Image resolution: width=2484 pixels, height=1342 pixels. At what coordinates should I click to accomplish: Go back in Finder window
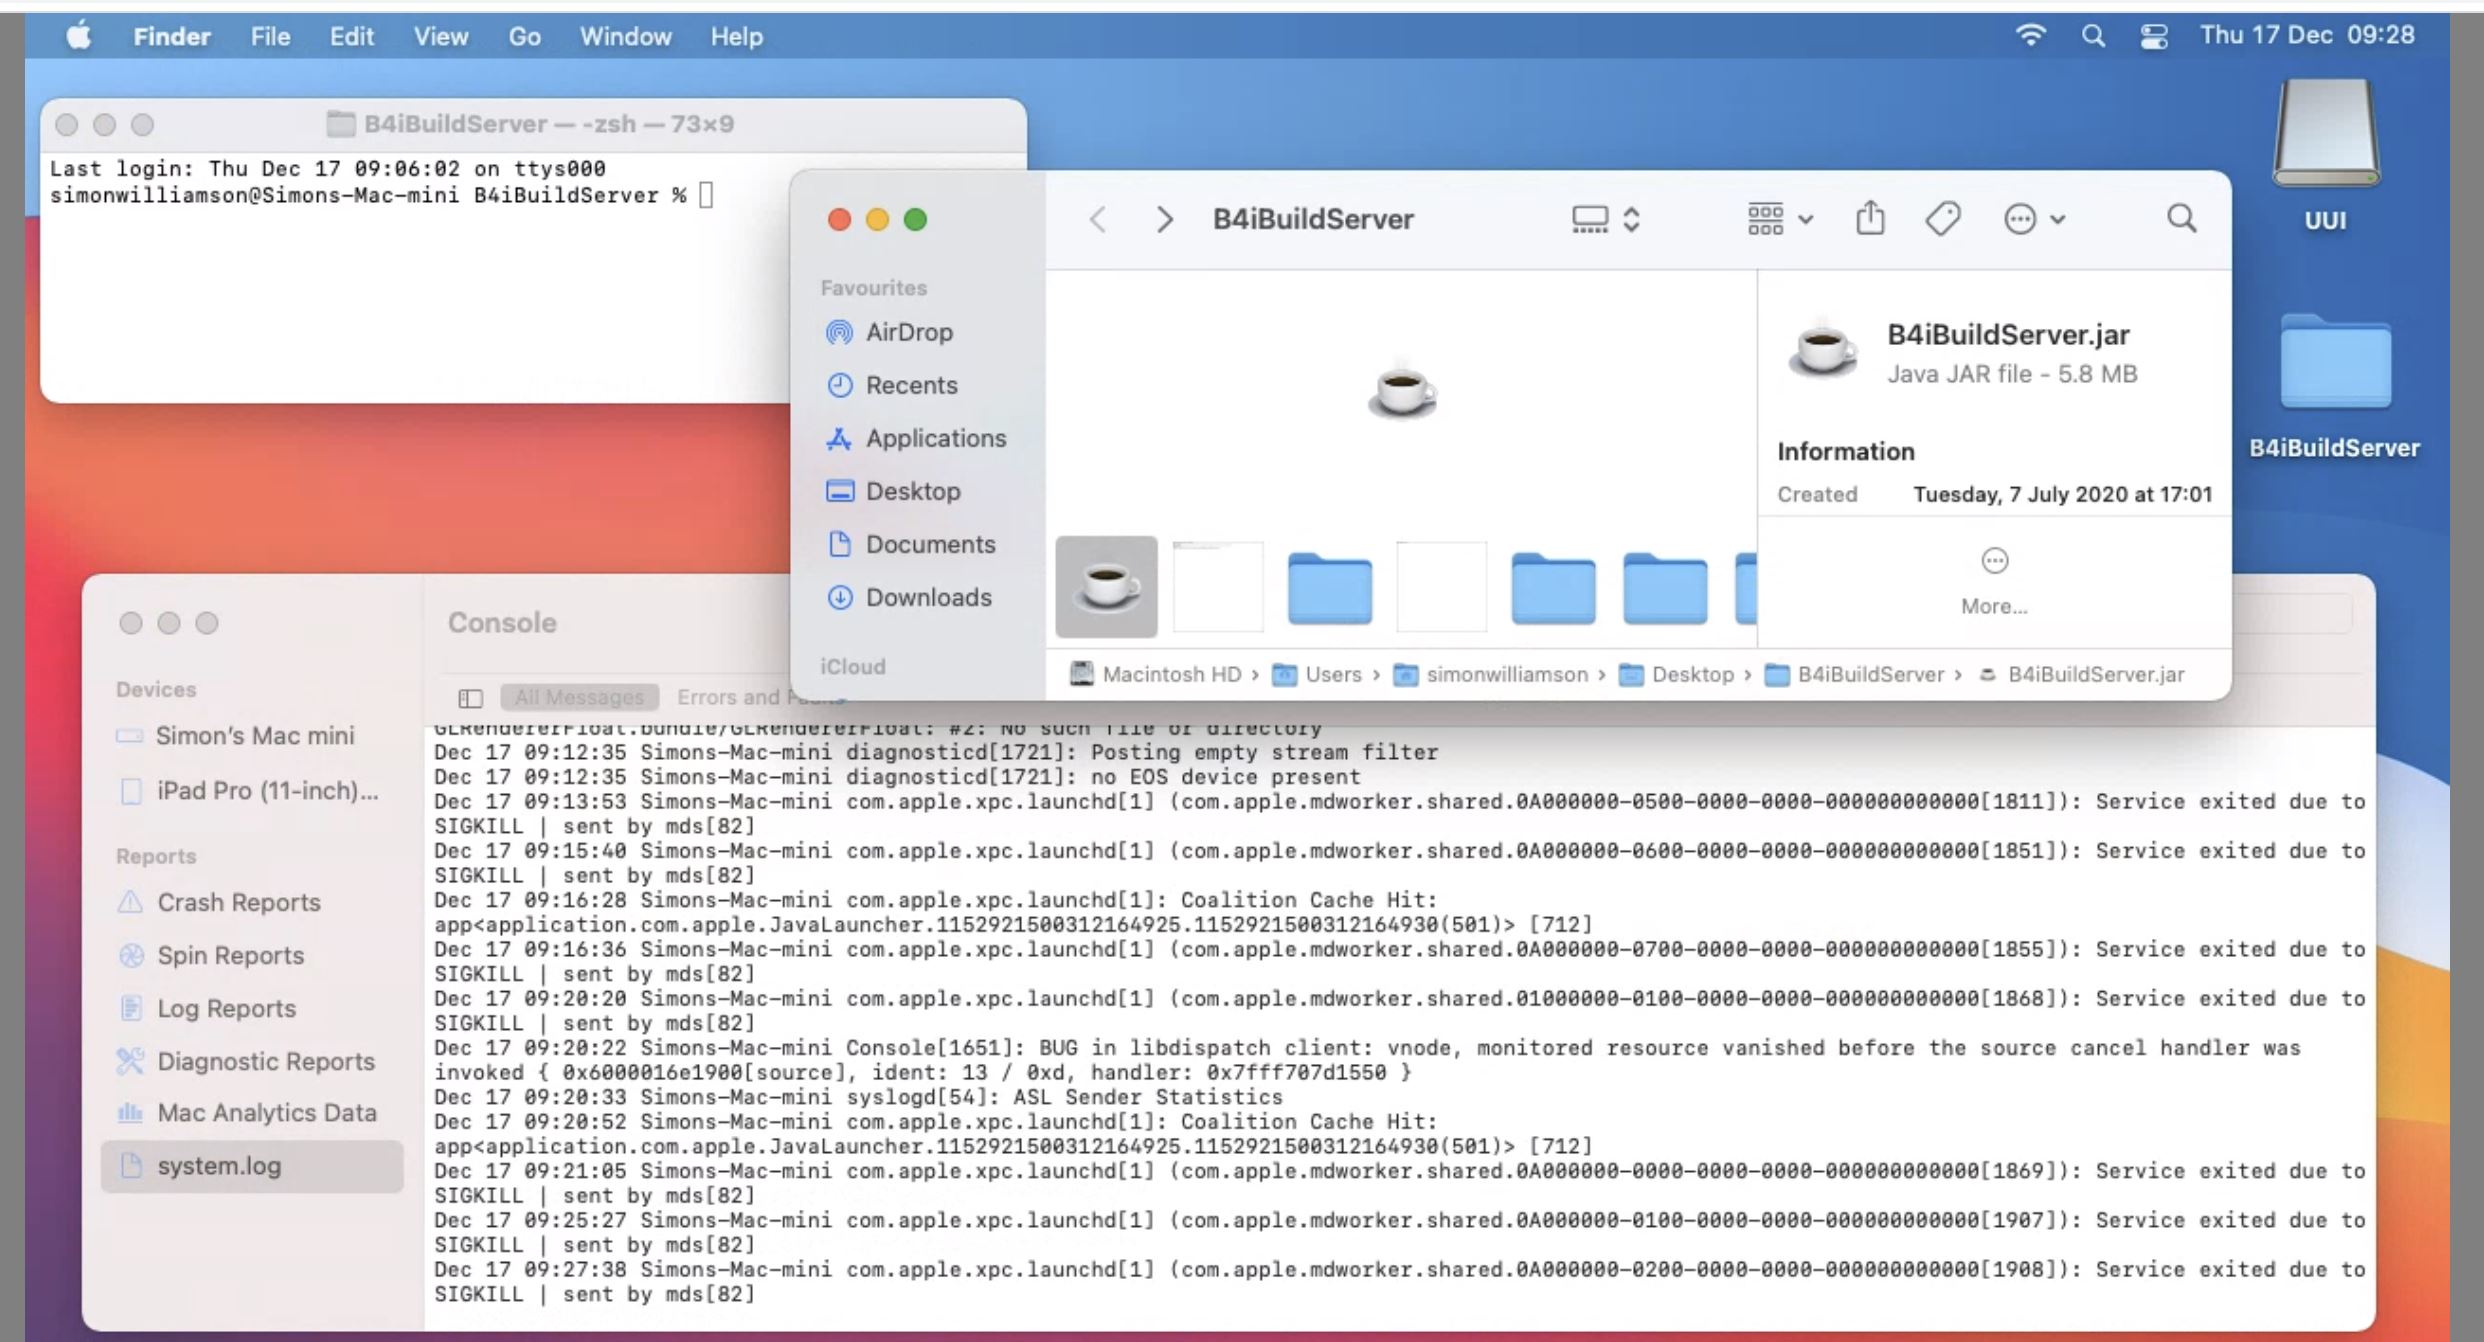tap(1098, 219)
